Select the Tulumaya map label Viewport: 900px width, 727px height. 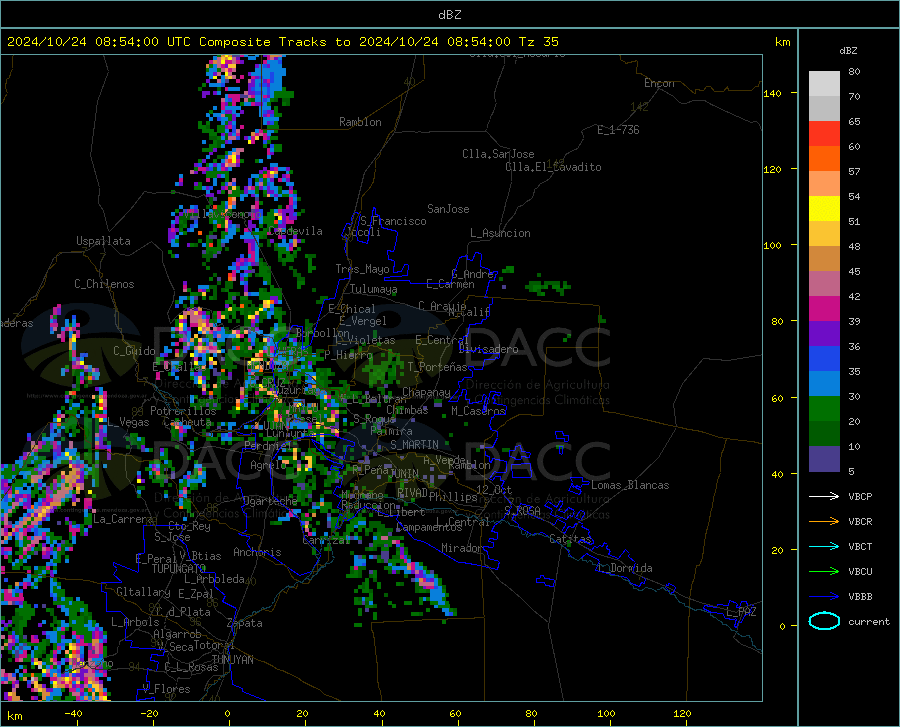tap(373, 289)
